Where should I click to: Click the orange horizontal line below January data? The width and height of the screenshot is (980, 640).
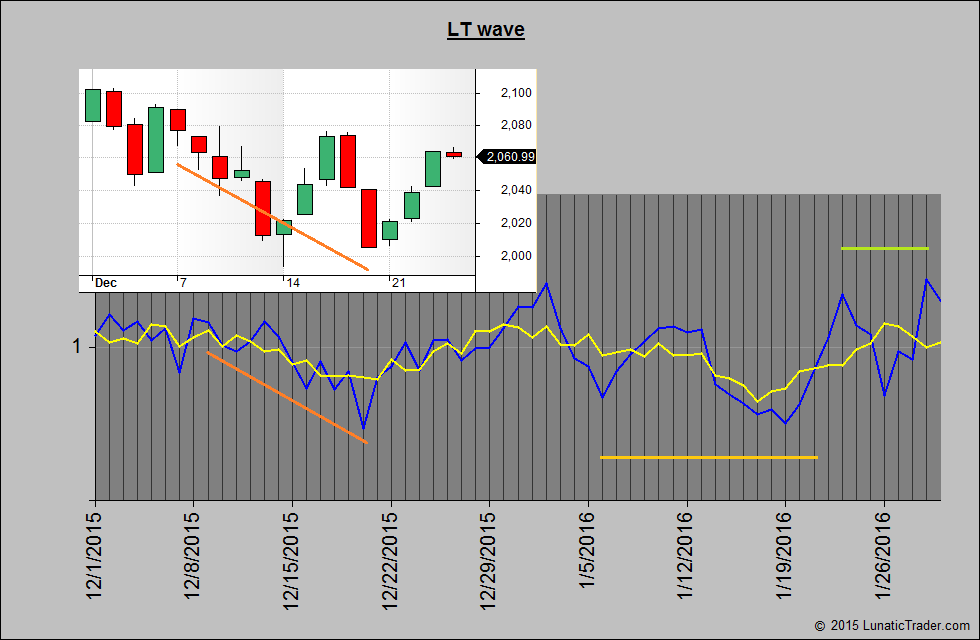(x=708, y=457)
